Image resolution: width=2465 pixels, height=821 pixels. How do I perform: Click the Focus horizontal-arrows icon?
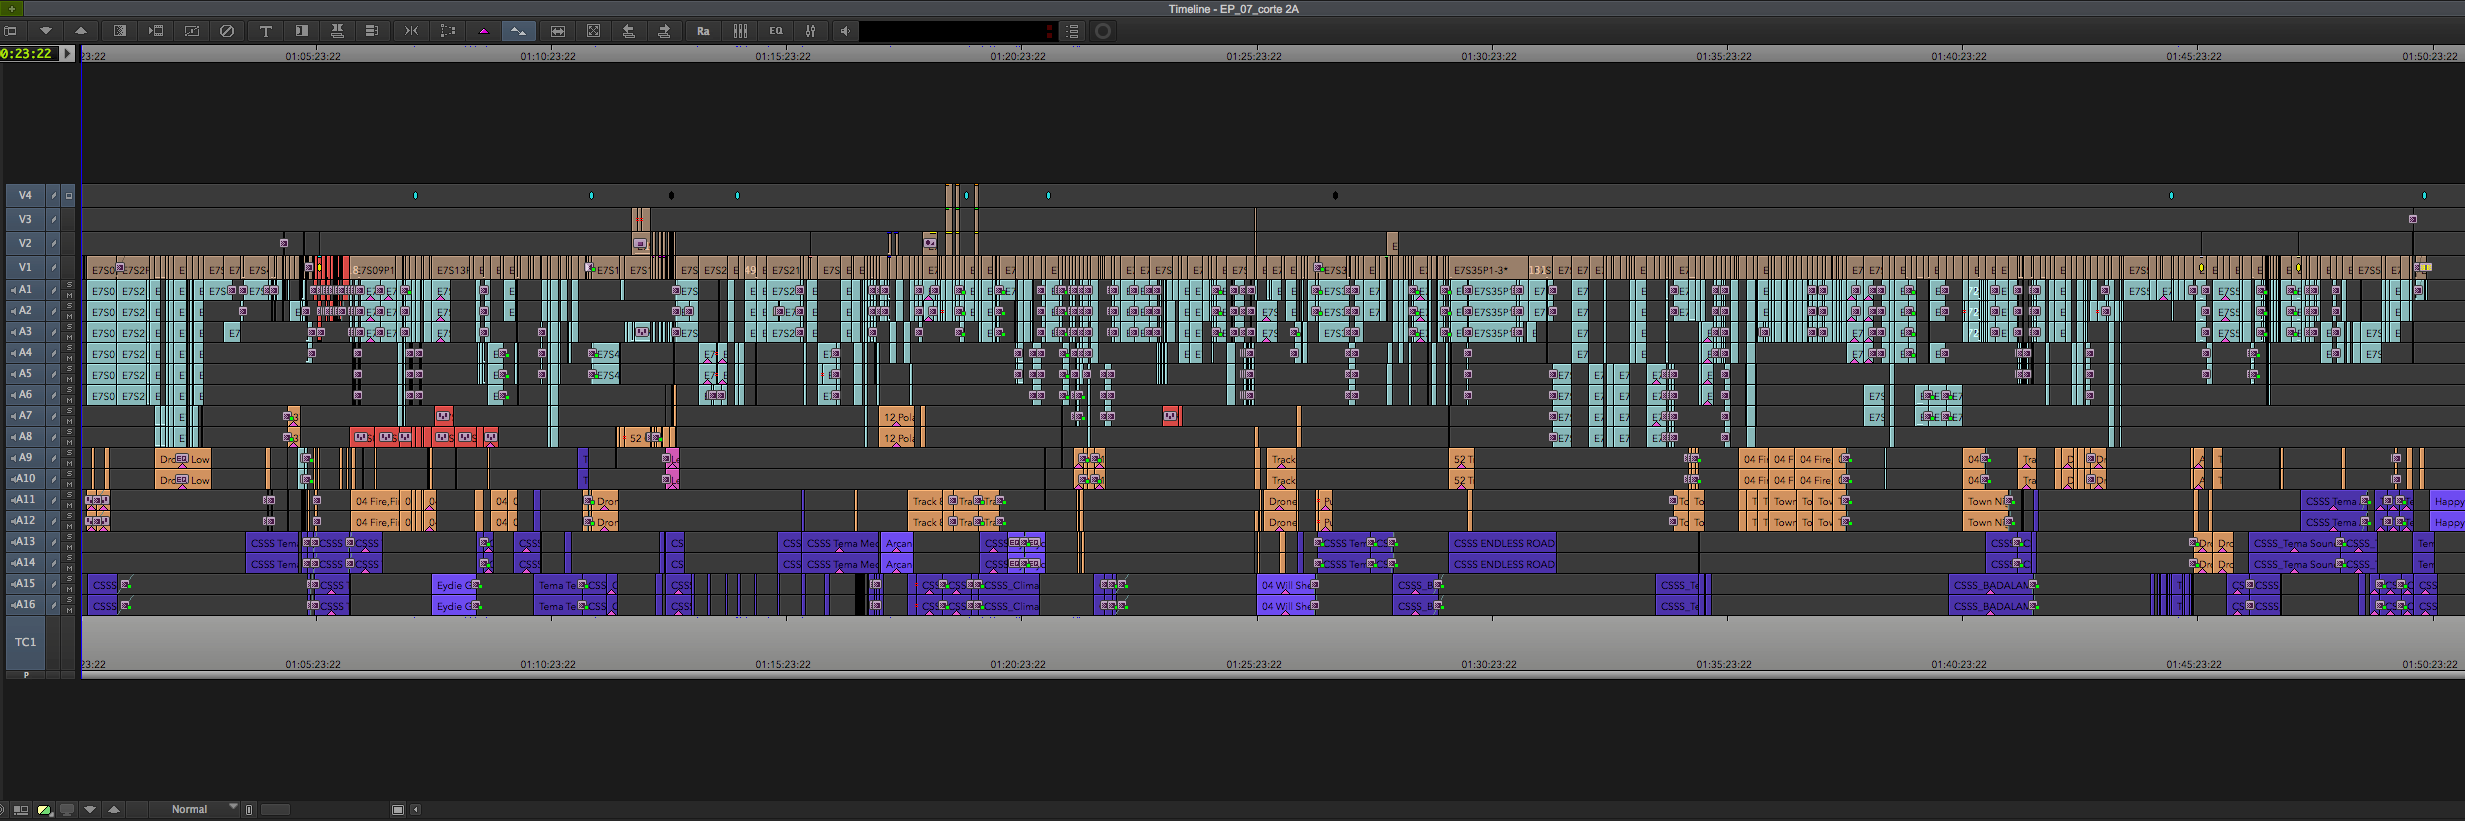[557, 31]
